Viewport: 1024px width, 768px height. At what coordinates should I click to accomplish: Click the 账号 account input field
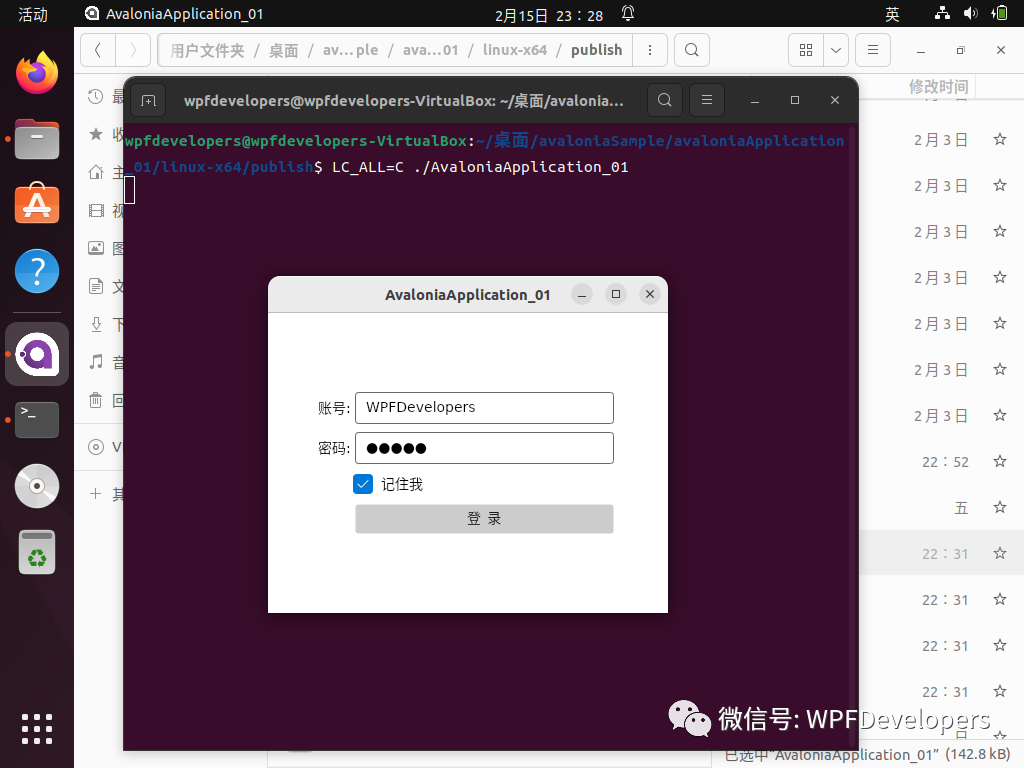(x=484, y=408)
